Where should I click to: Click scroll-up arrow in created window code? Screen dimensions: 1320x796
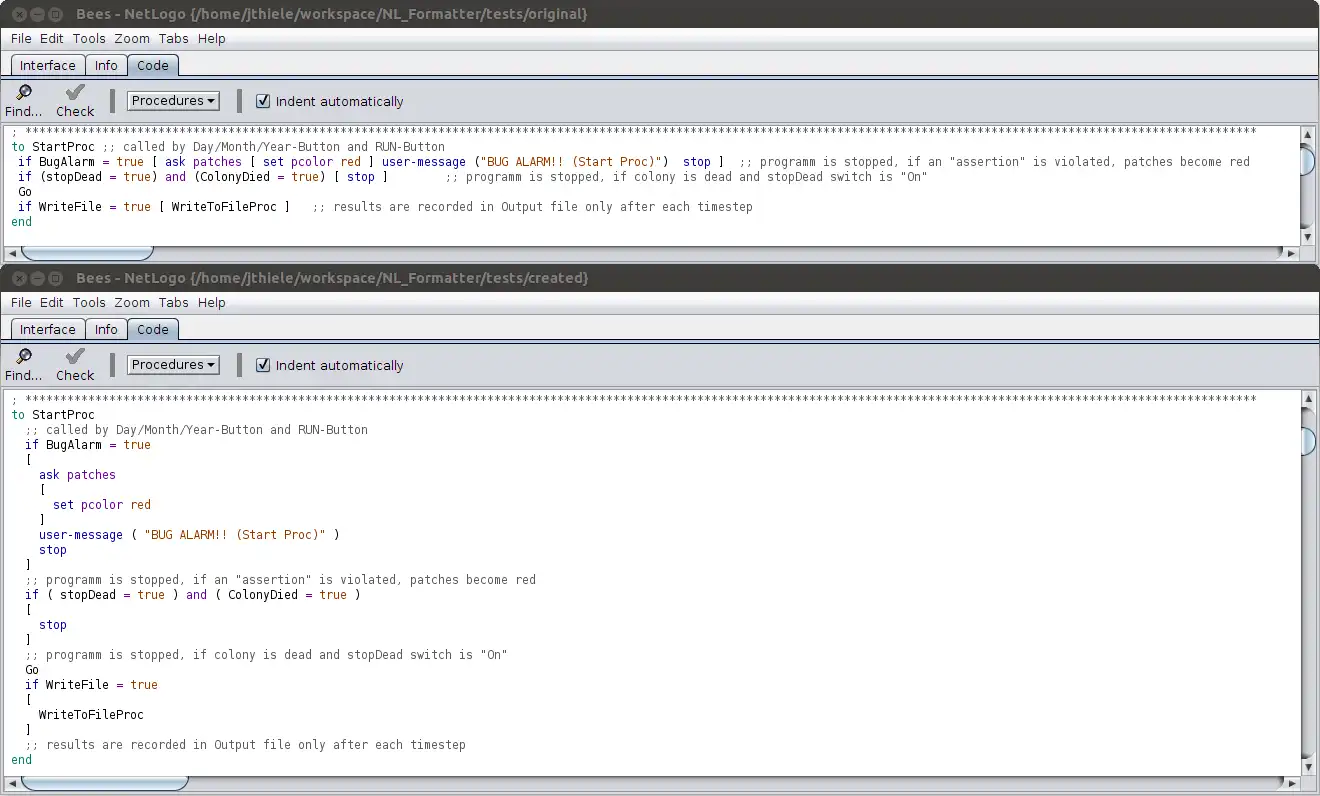click(1309, 400)
